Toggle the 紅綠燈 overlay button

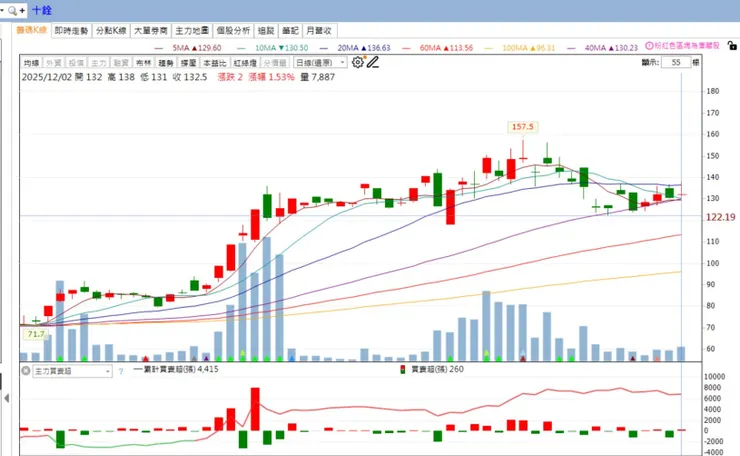(x=245, y=63)
